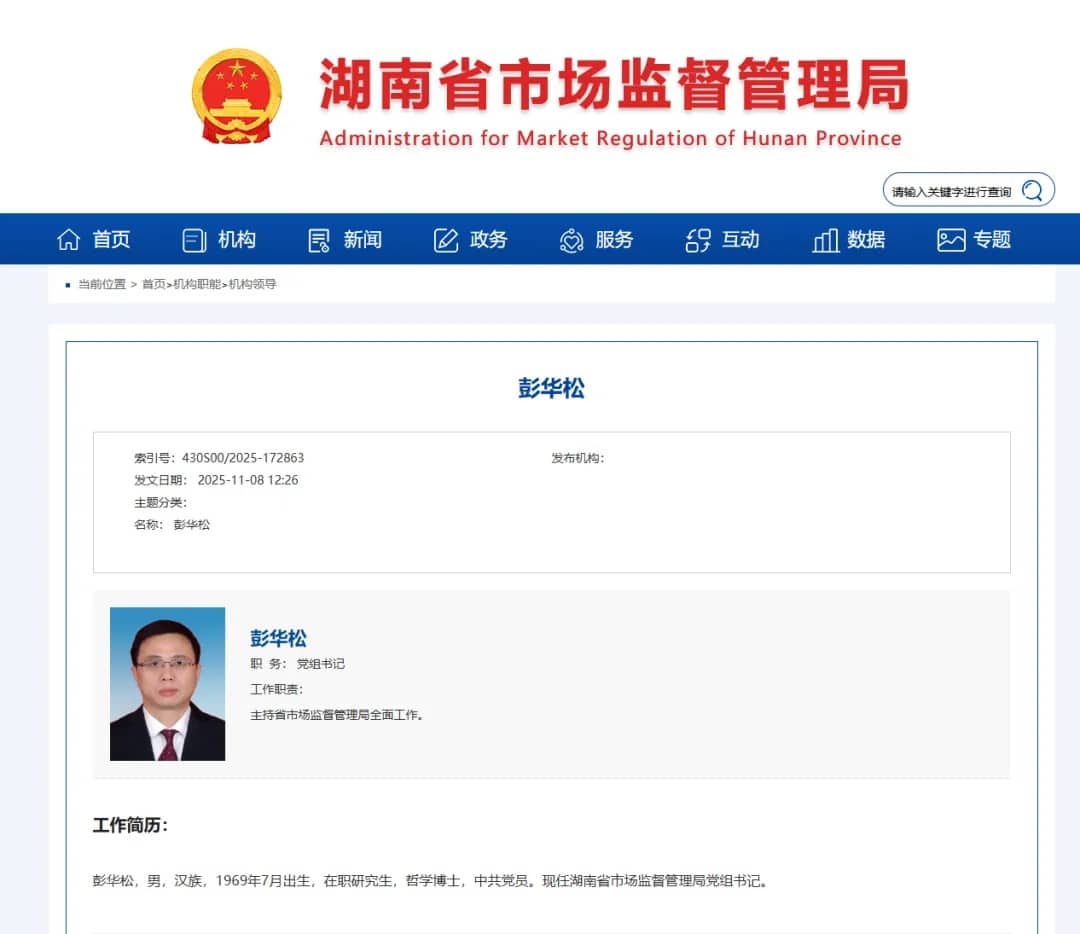Click the 互动 interaction icon
1080x934 pixels.
(696, 239)
